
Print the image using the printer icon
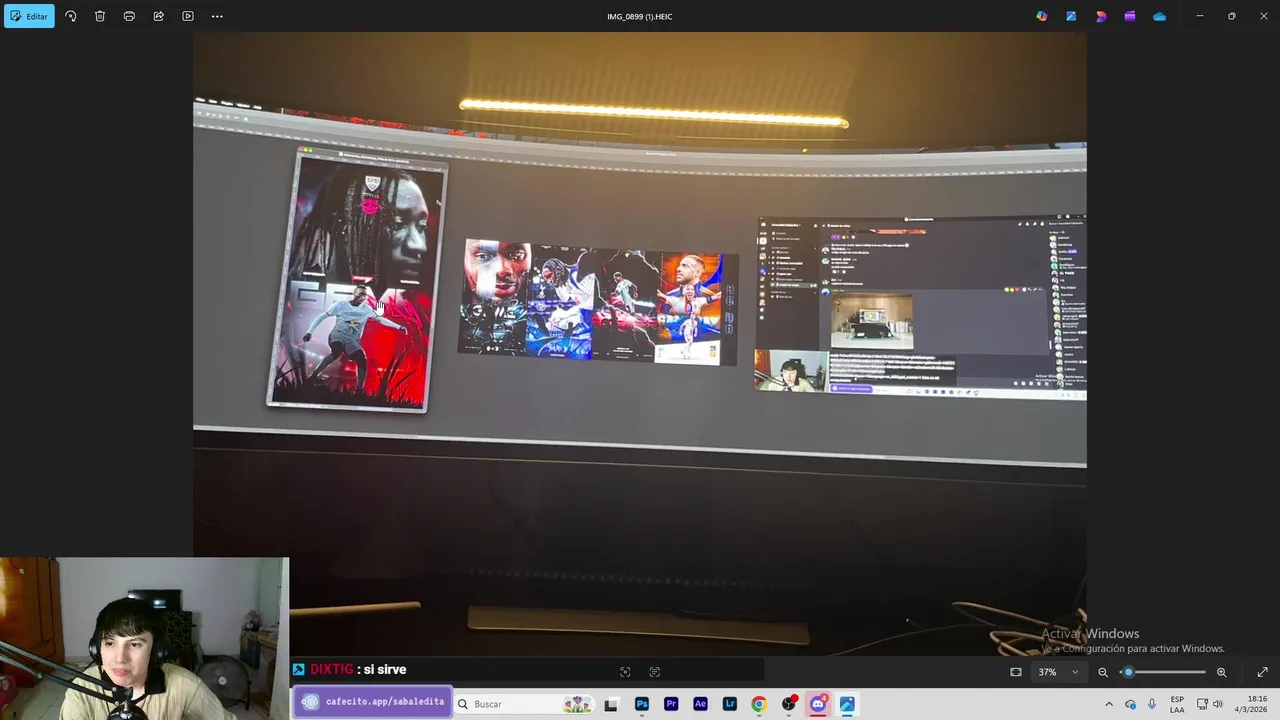point(129,16)
